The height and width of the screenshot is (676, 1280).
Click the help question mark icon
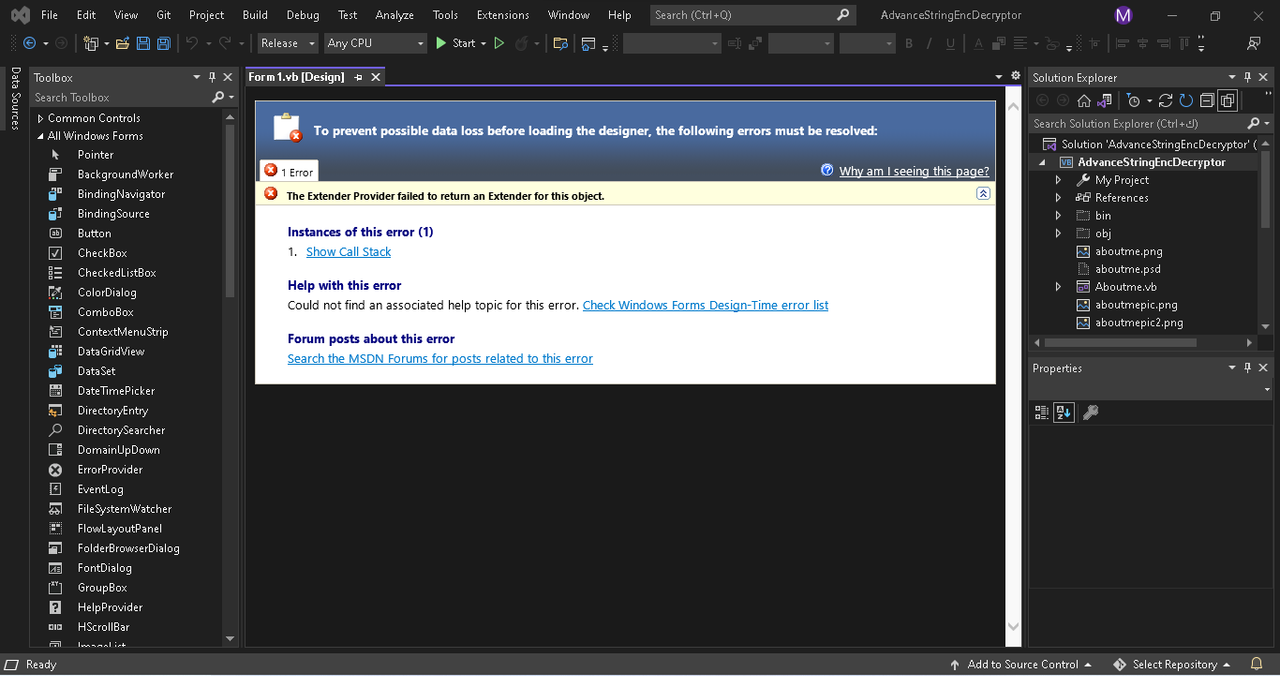(x=827, y=170)
